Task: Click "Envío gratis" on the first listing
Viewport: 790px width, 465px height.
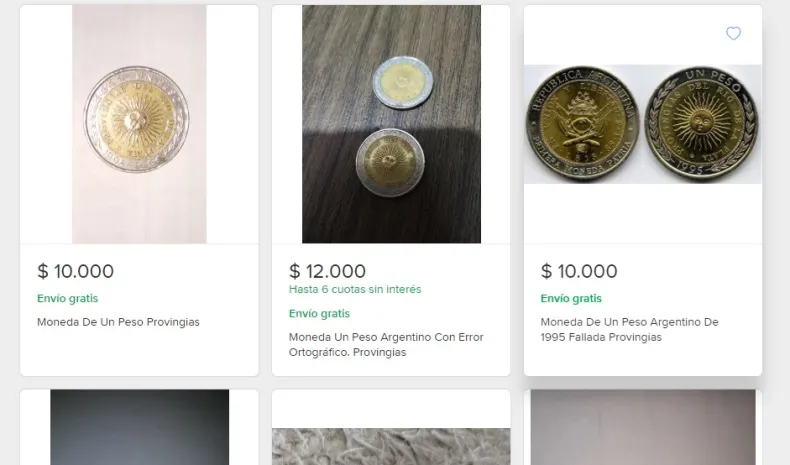Action: point(67,298)
